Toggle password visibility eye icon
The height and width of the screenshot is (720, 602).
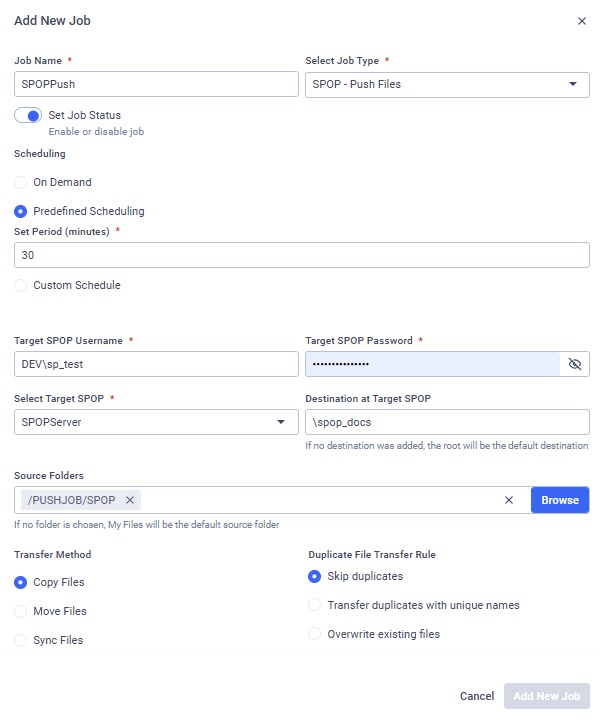click(x=574, y=364)
